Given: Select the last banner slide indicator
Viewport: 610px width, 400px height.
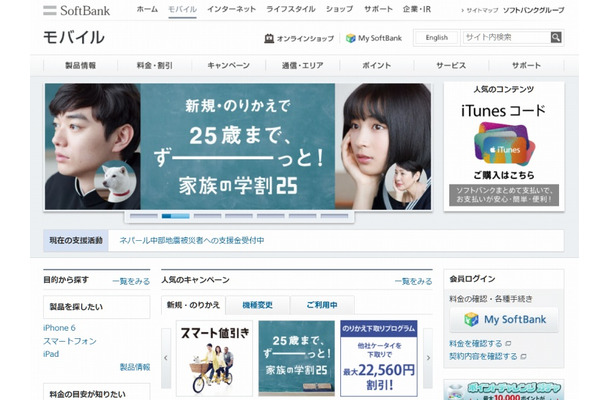Looking at the screenshot, I should 334,216.
